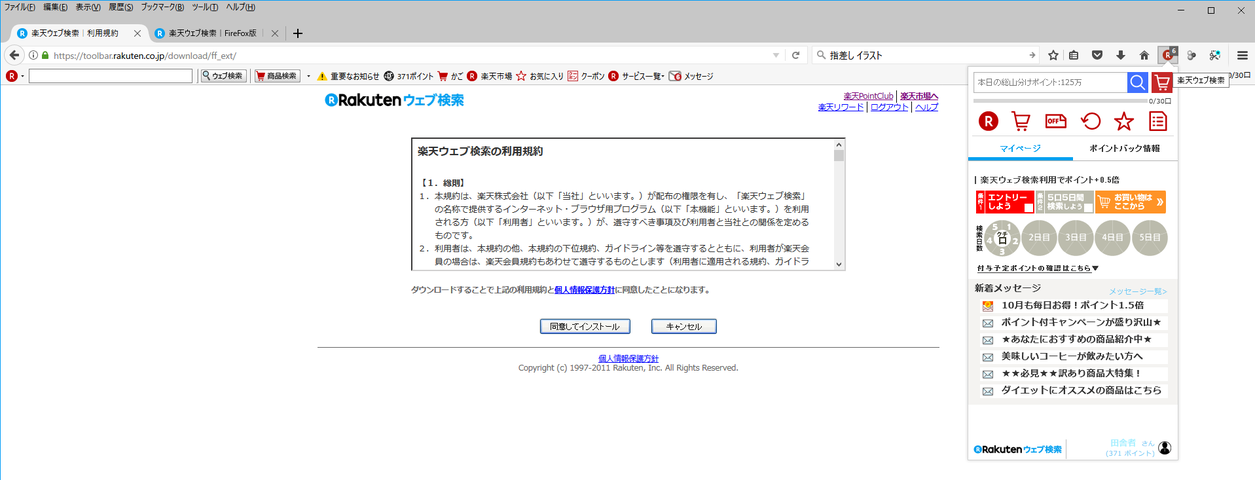This screenshot has height=480, width=1255.
Task: Click the ウェブ検索 toolbar button
Action: 223,76
